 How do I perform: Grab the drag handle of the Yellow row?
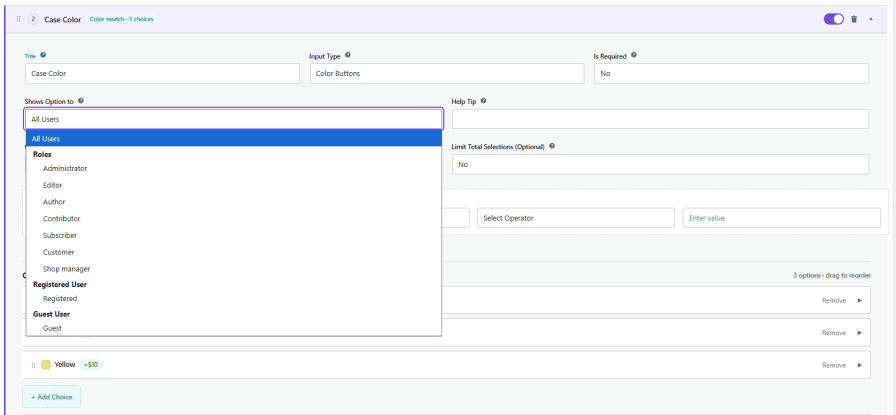(x=33, y=365)
